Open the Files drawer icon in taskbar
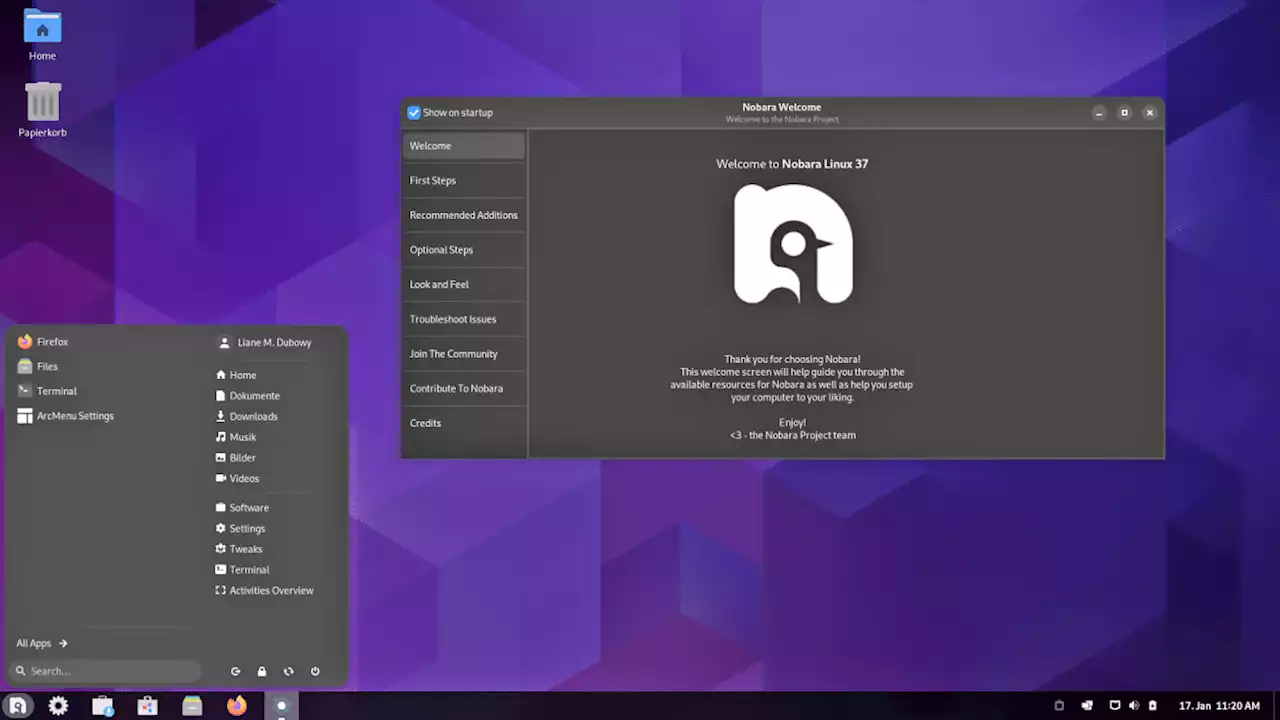 point(192,706)
